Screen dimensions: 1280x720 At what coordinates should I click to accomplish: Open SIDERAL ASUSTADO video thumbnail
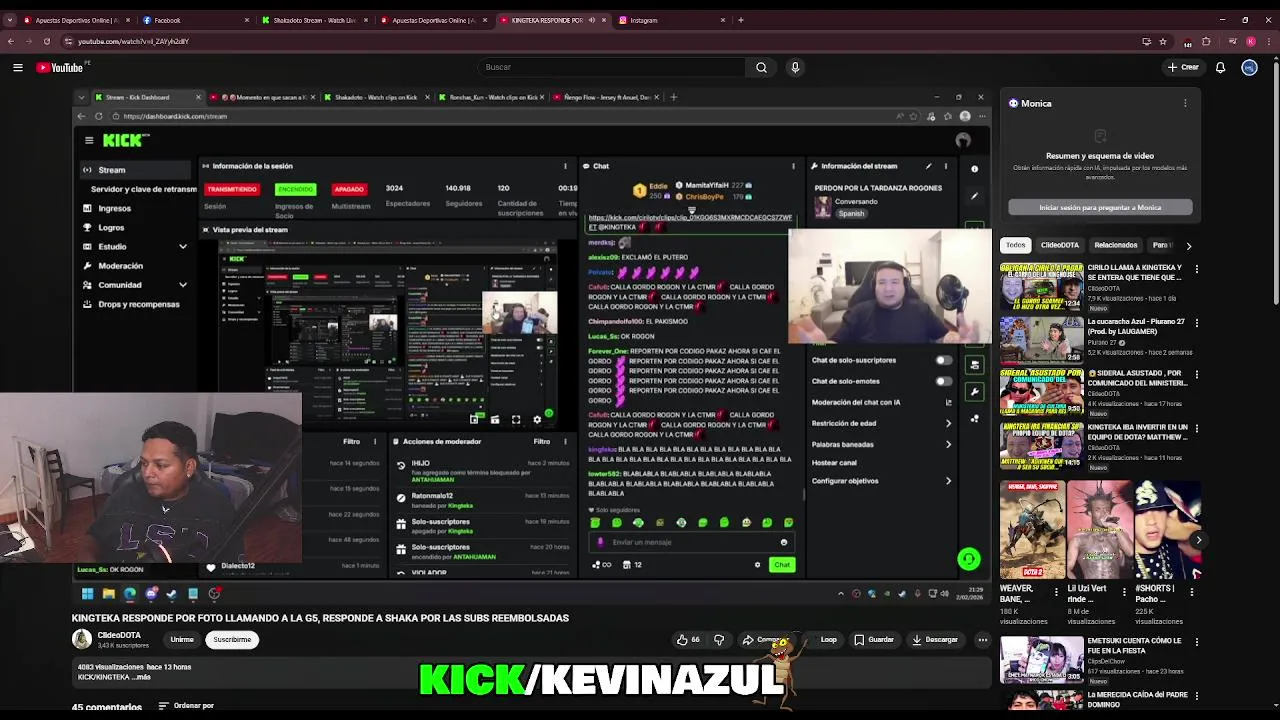point(1041,393)
